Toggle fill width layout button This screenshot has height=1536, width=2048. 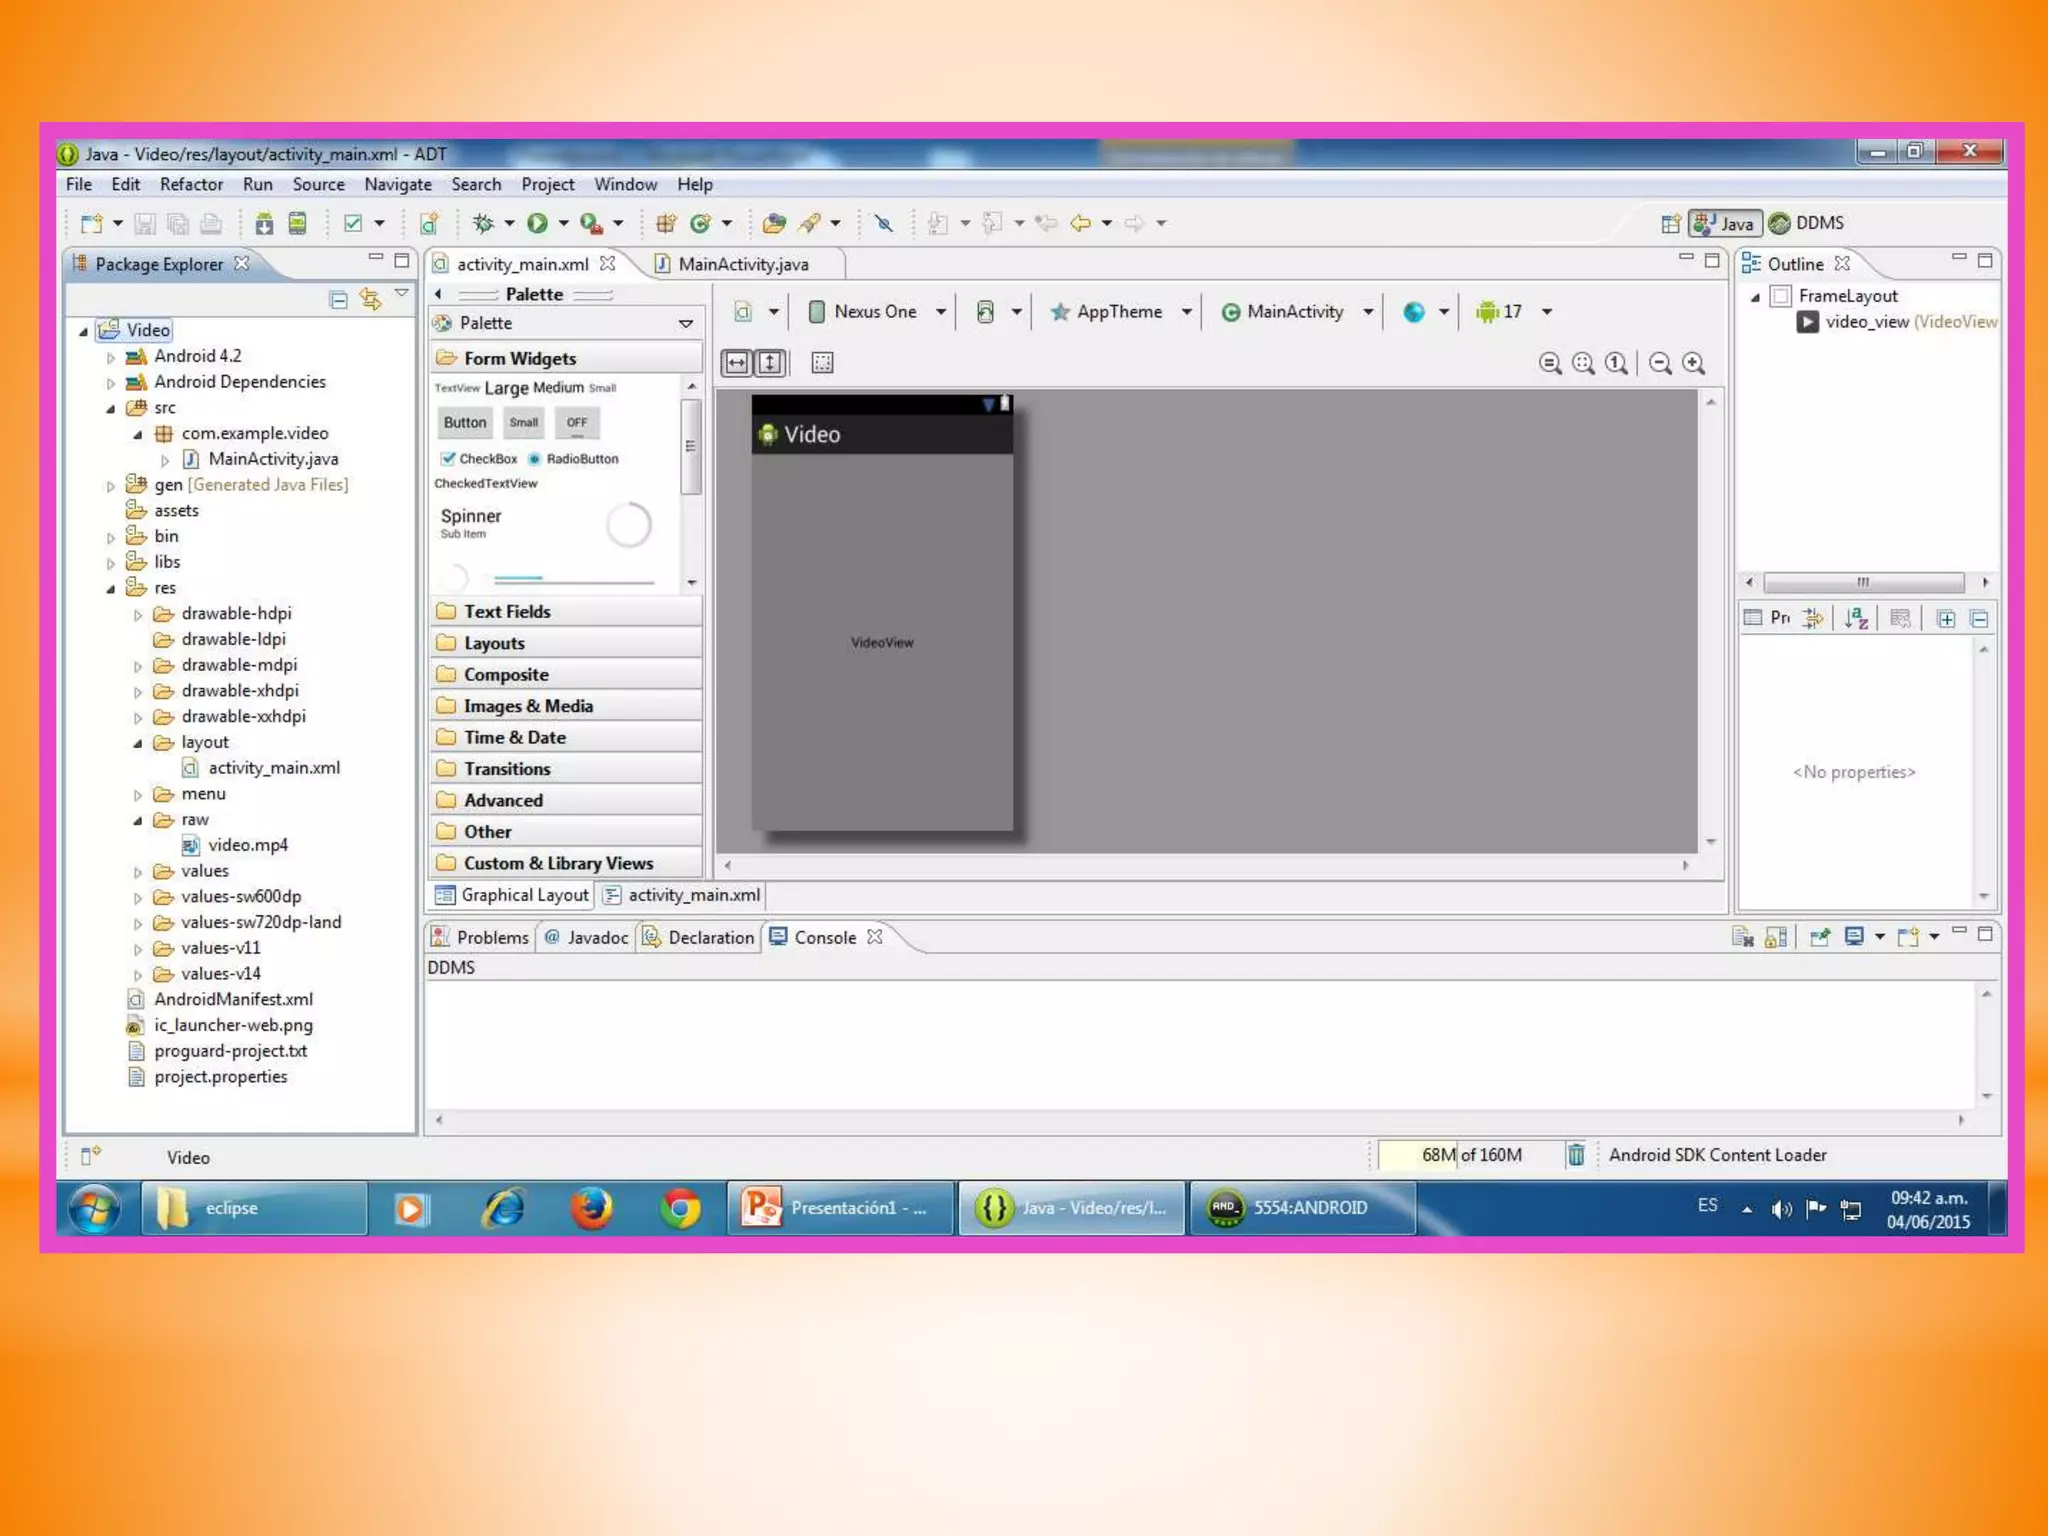tap(737, 363)
